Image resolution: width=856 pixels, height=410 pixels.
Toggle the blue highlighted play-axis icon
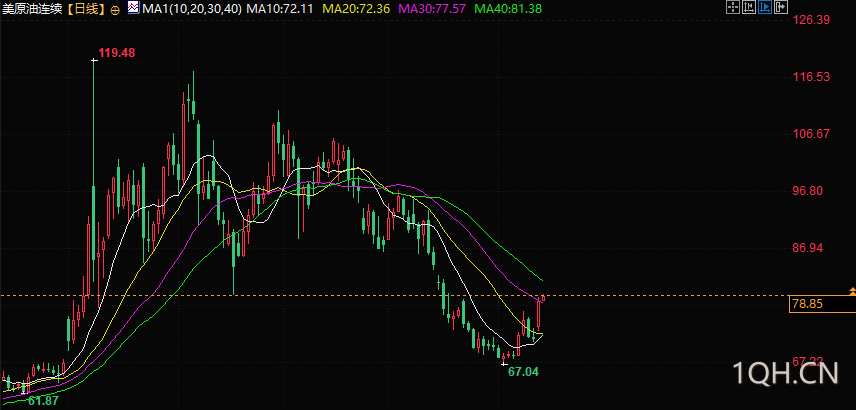pyautogui.click(x=764, y=7)
